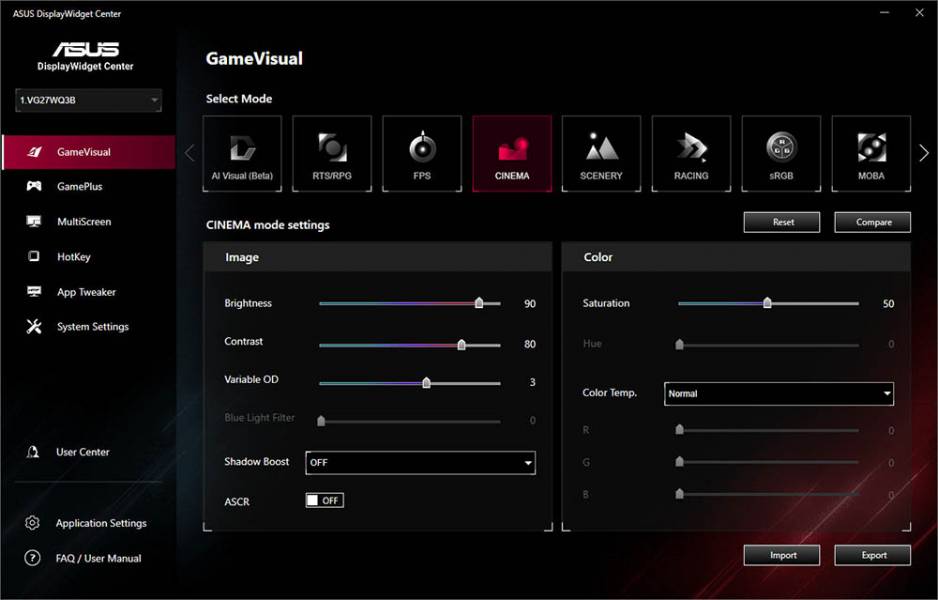Click the User Center person icon
Viewport: 938px width, 600px height.
(33, 452)
